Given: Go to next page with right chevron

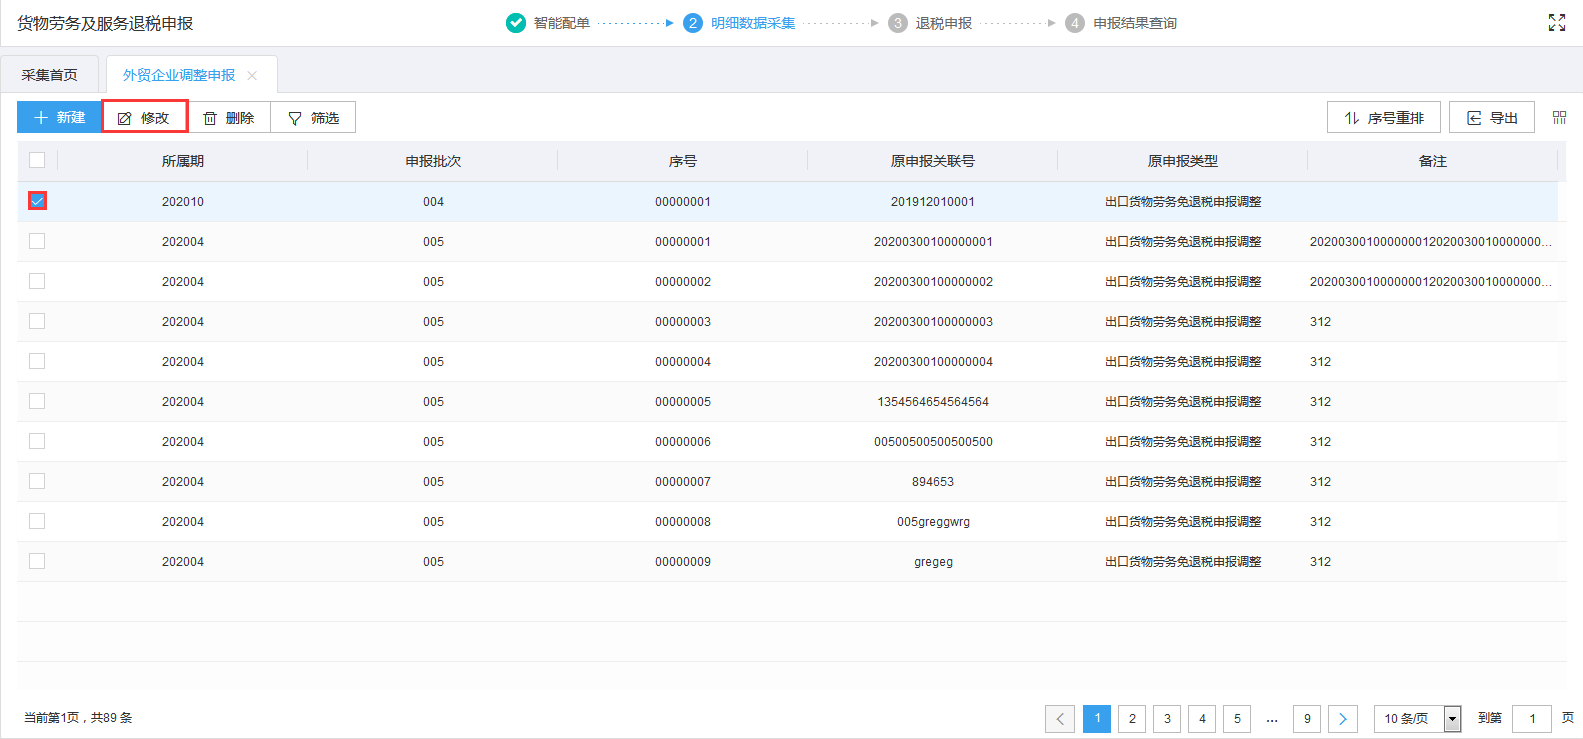Looking at the screenshot, I should [x=1342, y=718].
